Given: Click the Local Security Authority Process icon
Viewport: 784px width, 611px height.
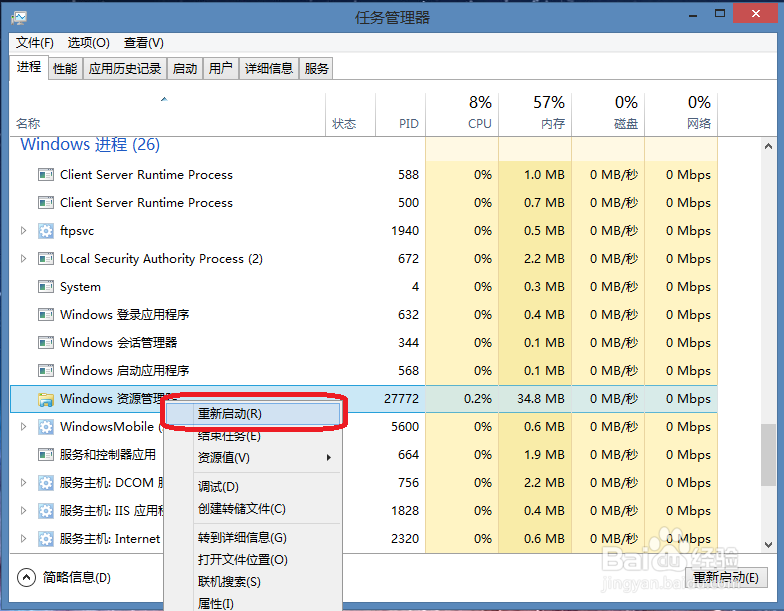Looking at the screenshot, I should tap(46, 258).
